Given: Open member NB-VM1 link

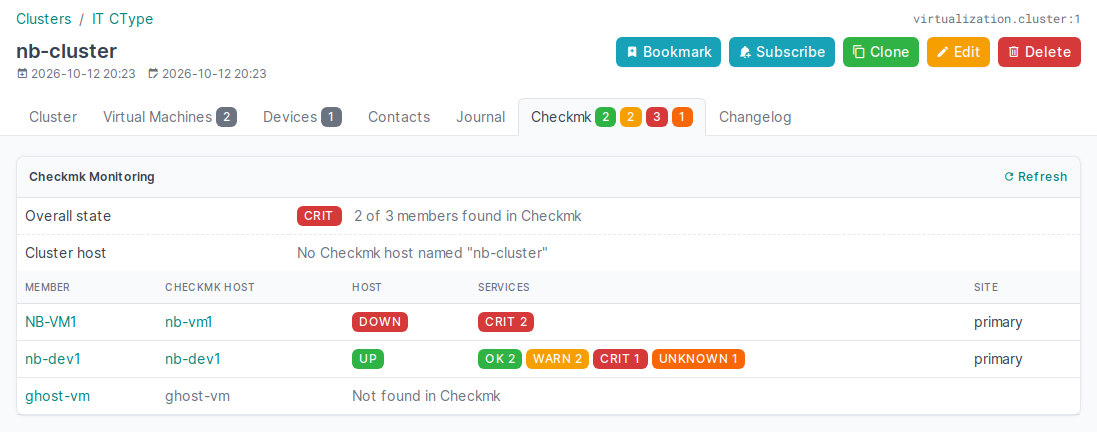Looking at the screenshot, I should coord(50,322).
